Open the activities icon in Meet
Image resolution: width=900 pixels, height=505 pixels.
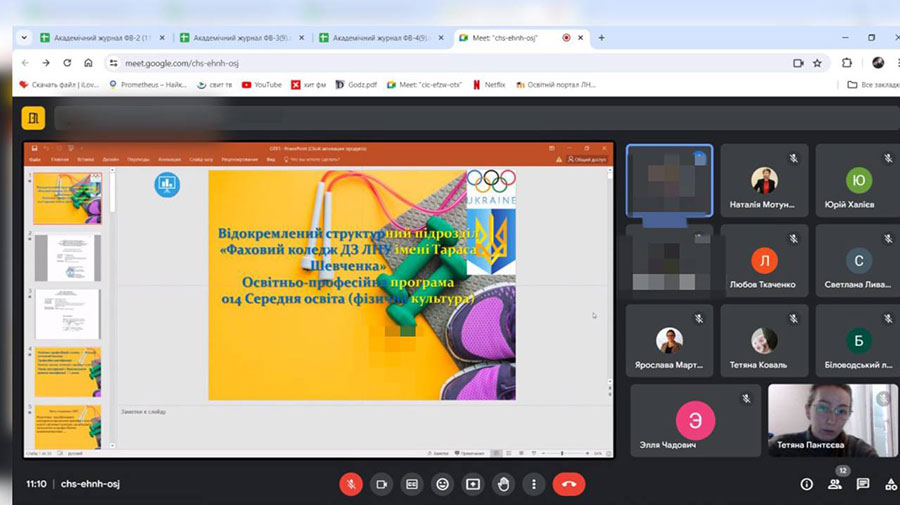coord(890,484)
